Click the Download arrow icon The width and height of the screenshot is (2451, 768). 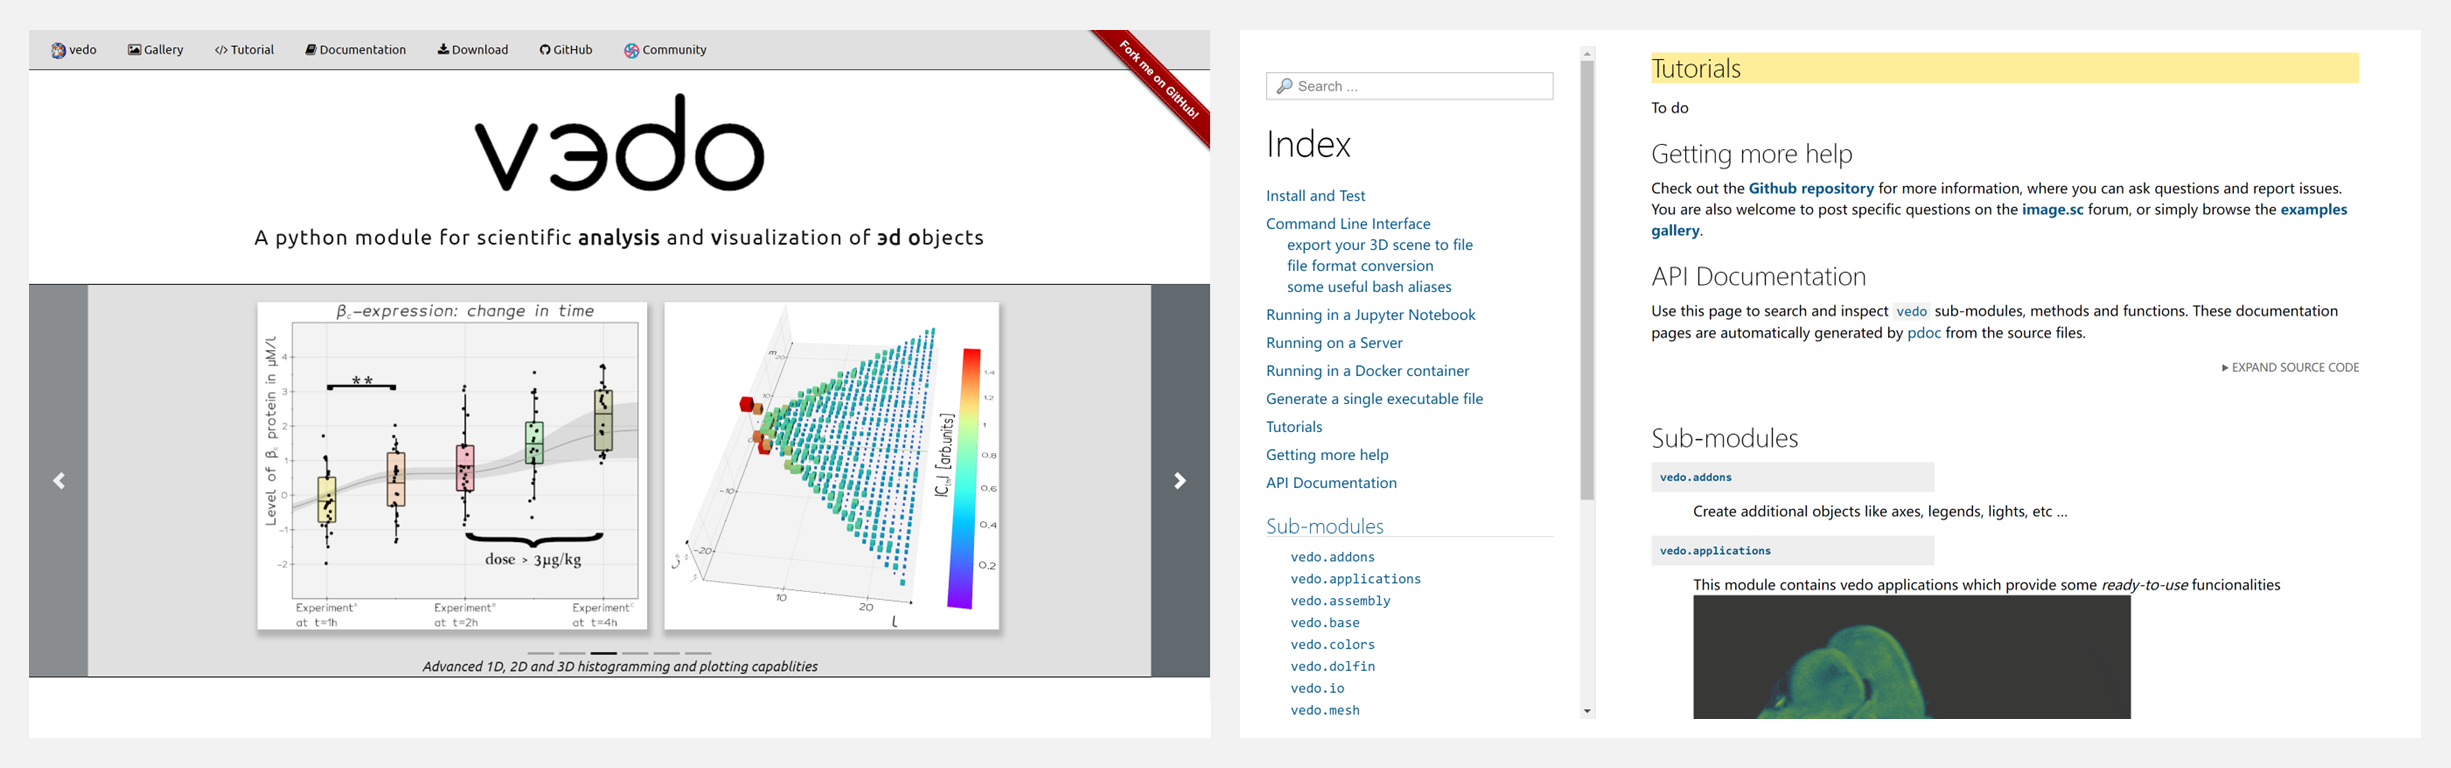tap(443, 49)
